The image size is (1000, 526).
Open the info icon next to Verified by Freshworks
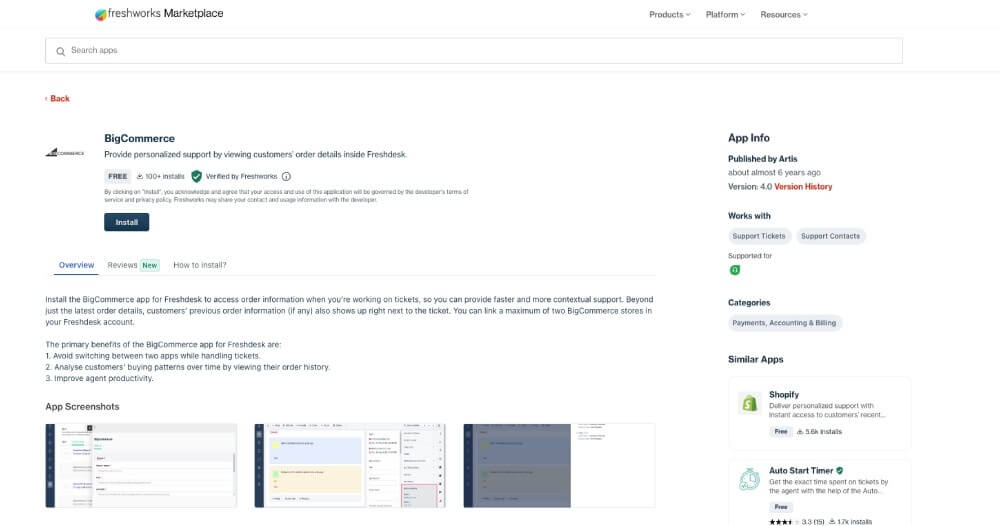286,177
